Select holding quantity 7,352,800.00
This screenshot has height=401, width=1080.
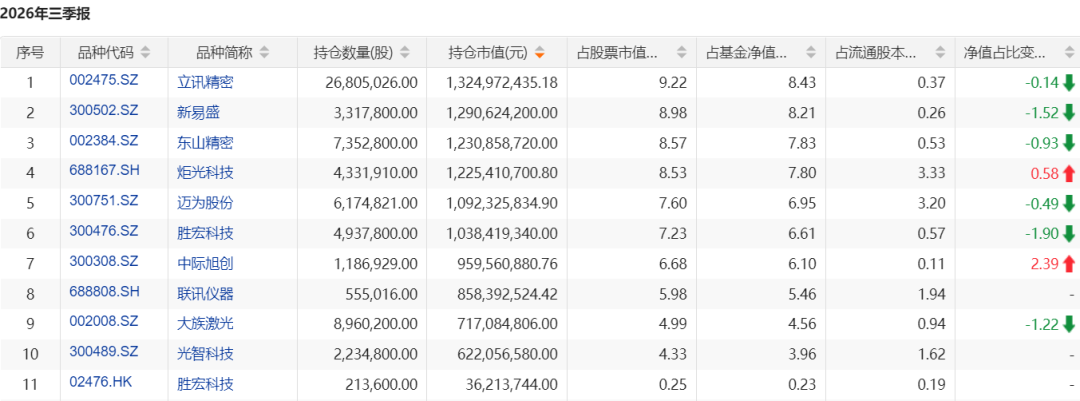(x=376, y=143)
